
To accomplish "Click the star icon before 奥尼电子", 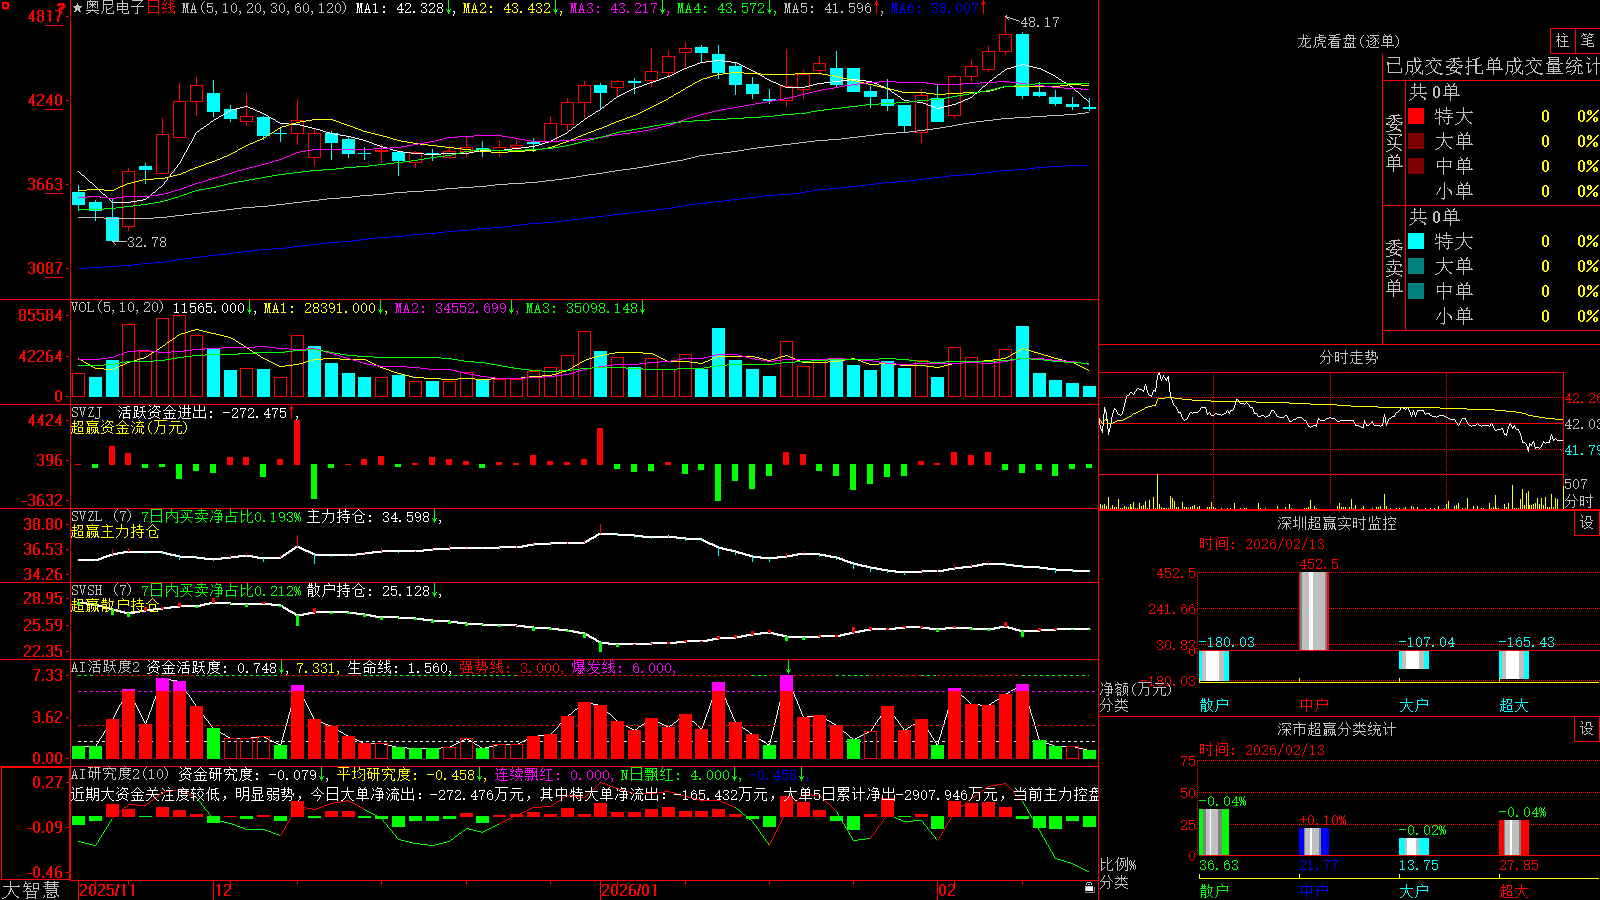I will [78, 8].
